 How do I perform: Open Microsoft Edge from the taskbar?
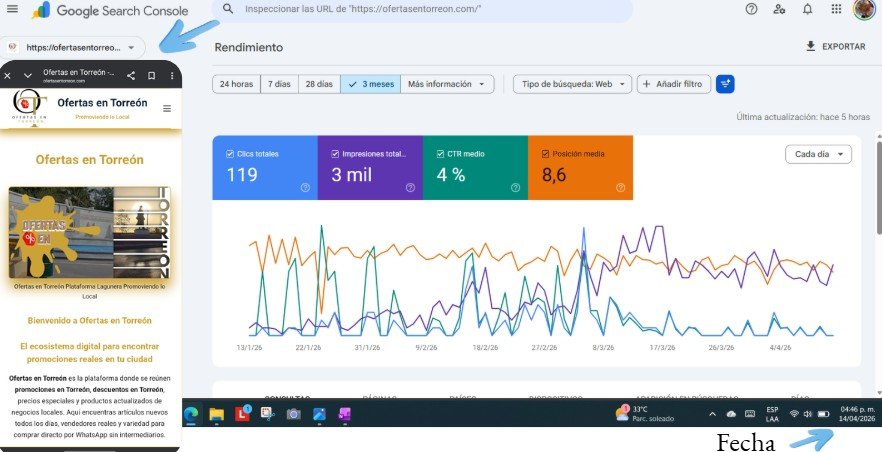pyautogui.click(x=191, y=414)
